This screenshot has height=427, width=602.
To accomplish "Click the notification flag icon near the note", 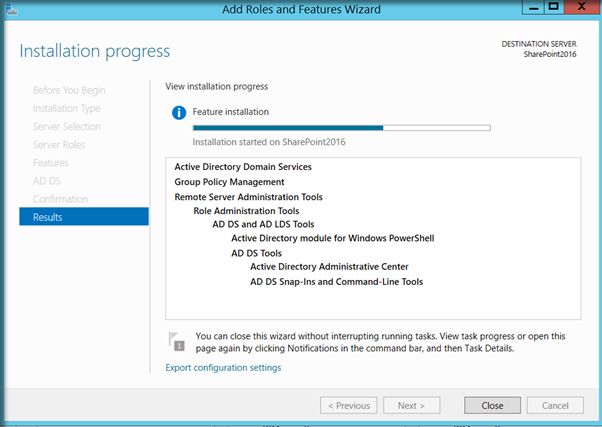I will click(176, 341).
